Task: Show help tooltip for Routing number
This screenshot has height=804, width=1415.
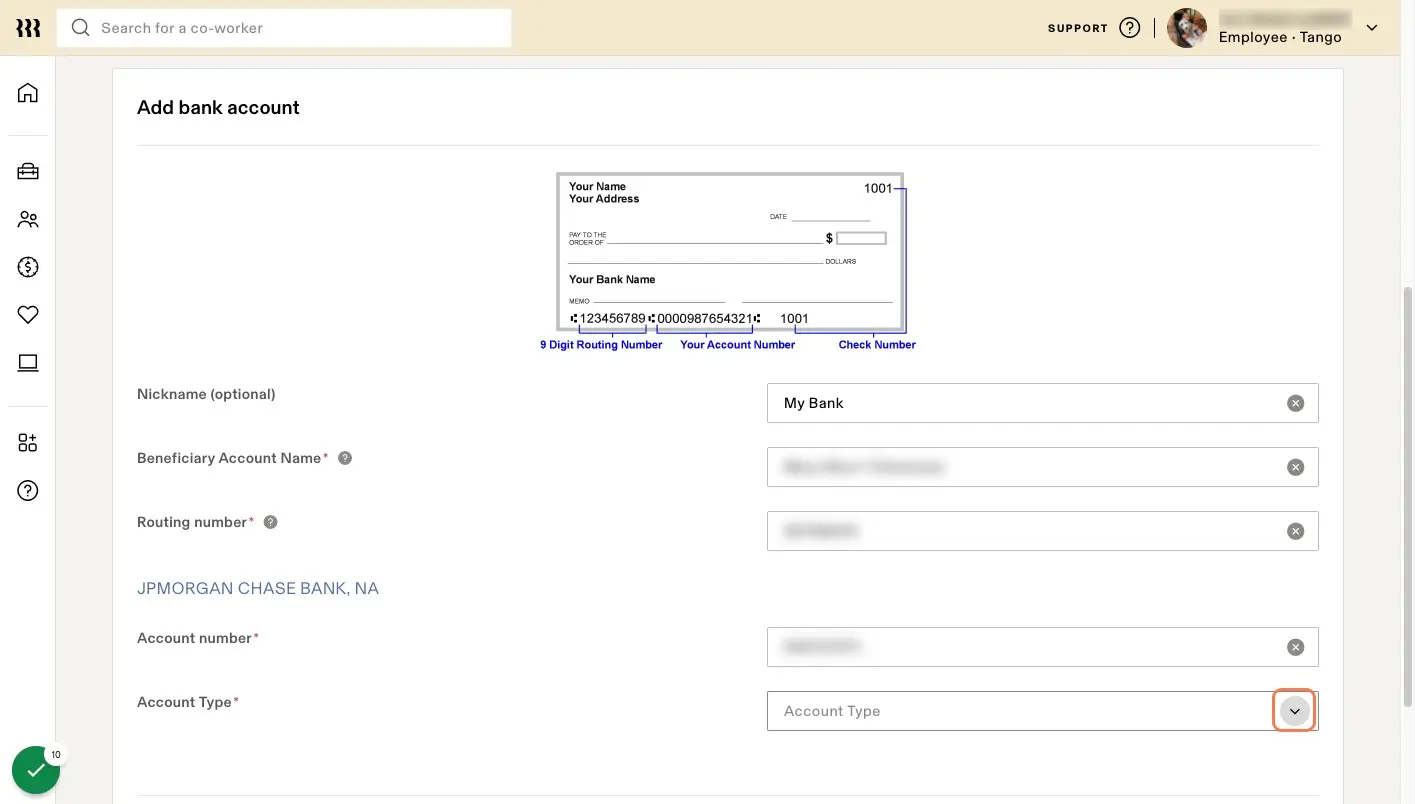Action: click(x=270, y=522)
